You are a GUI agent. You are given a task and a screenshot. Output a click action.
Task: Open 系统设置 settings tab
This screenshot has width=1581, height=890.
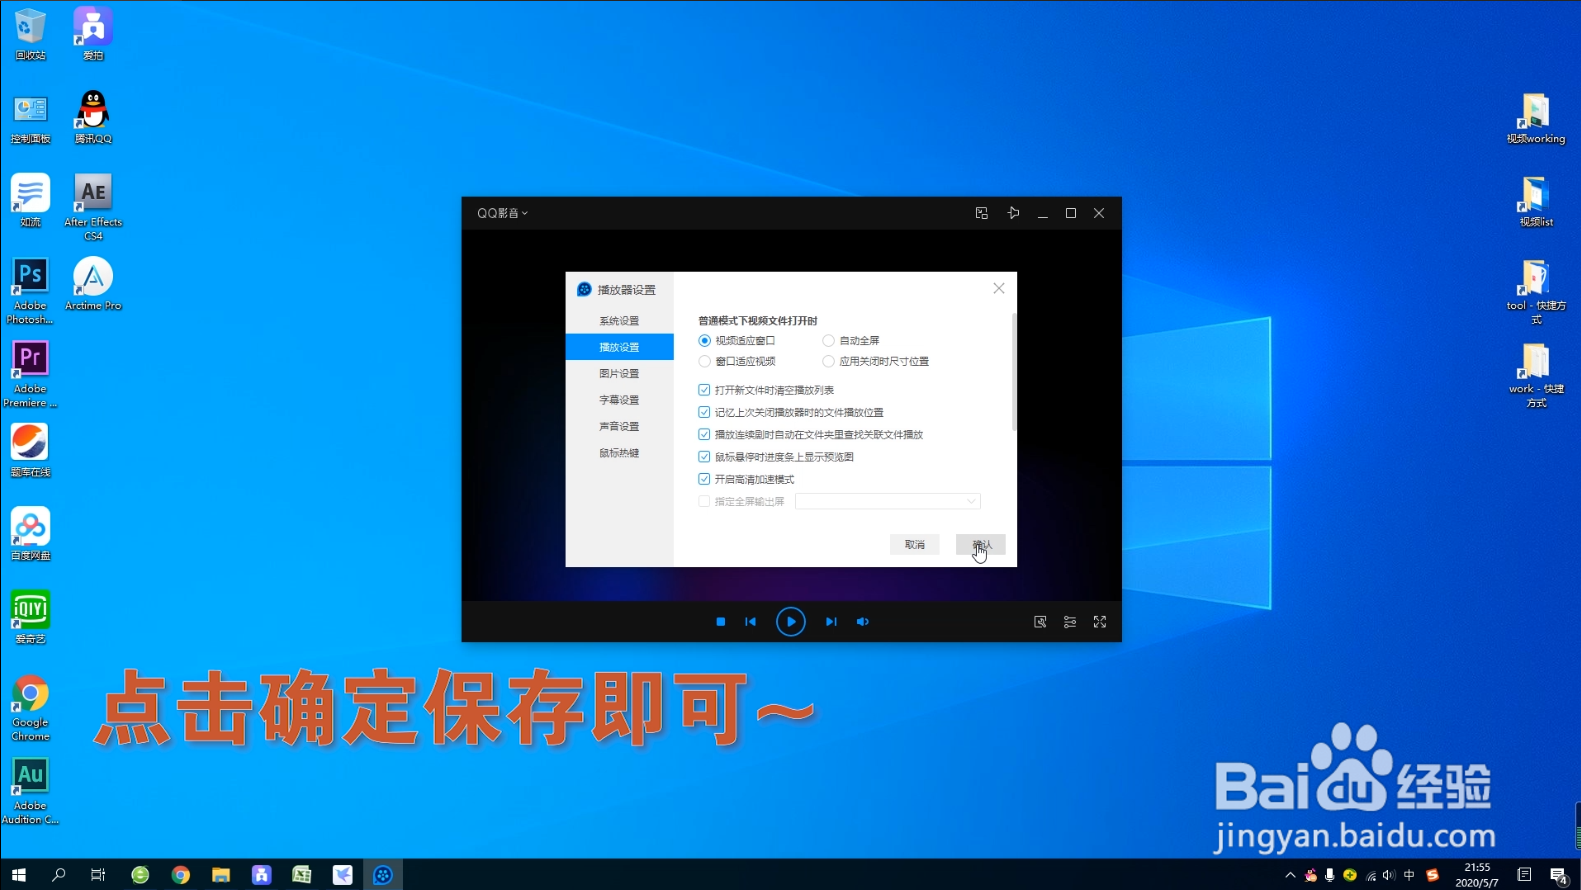tap(619, 321)
